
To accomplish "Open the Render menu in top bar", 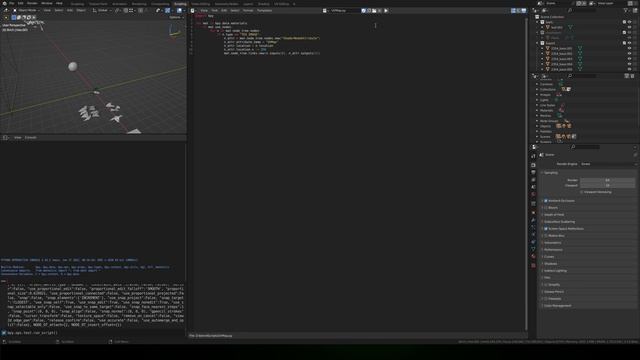I will 32,3.
